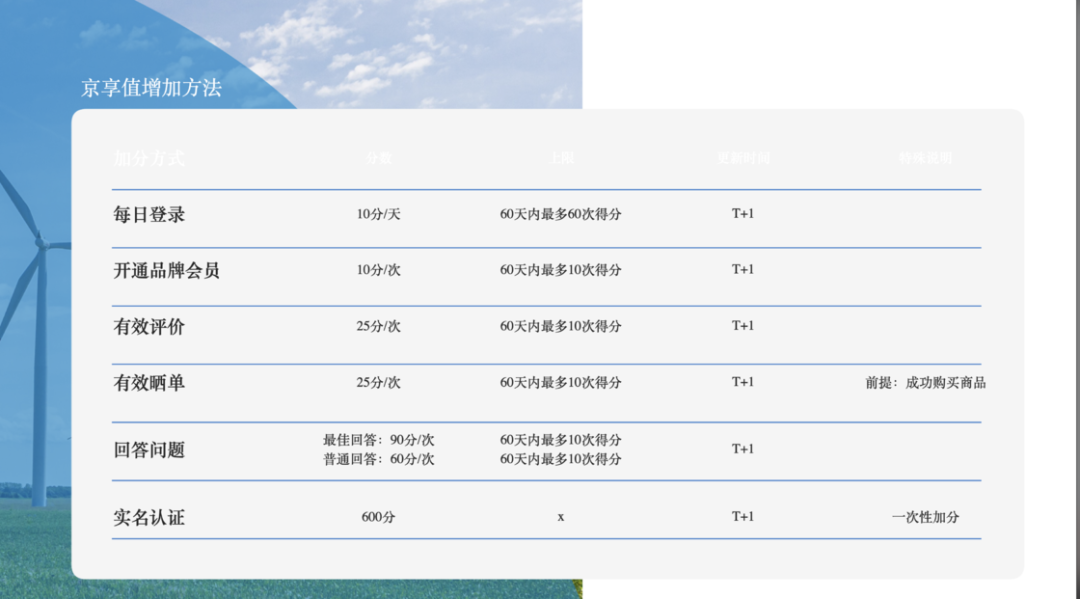Click T+1 in the 开通品牌会员 row

pos(742,269)
